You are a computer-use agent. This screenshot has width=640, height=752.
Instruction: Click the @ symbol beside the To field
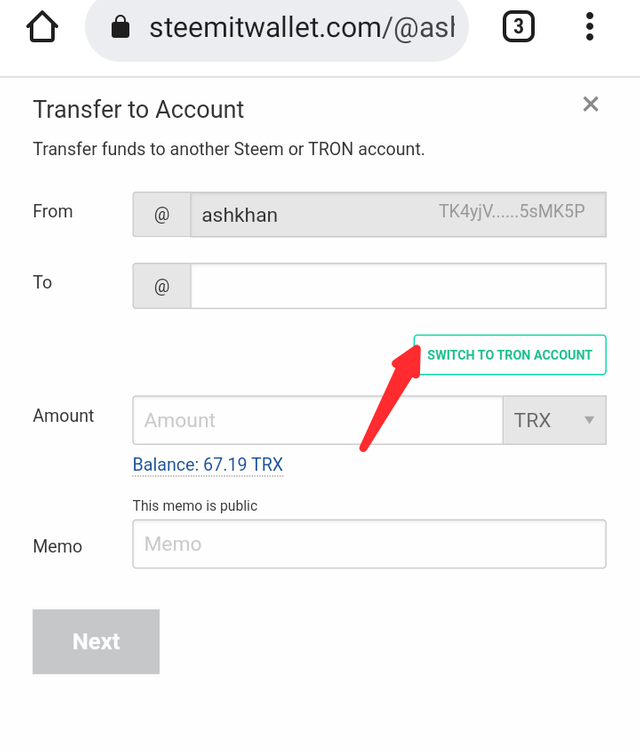[162, 286]
